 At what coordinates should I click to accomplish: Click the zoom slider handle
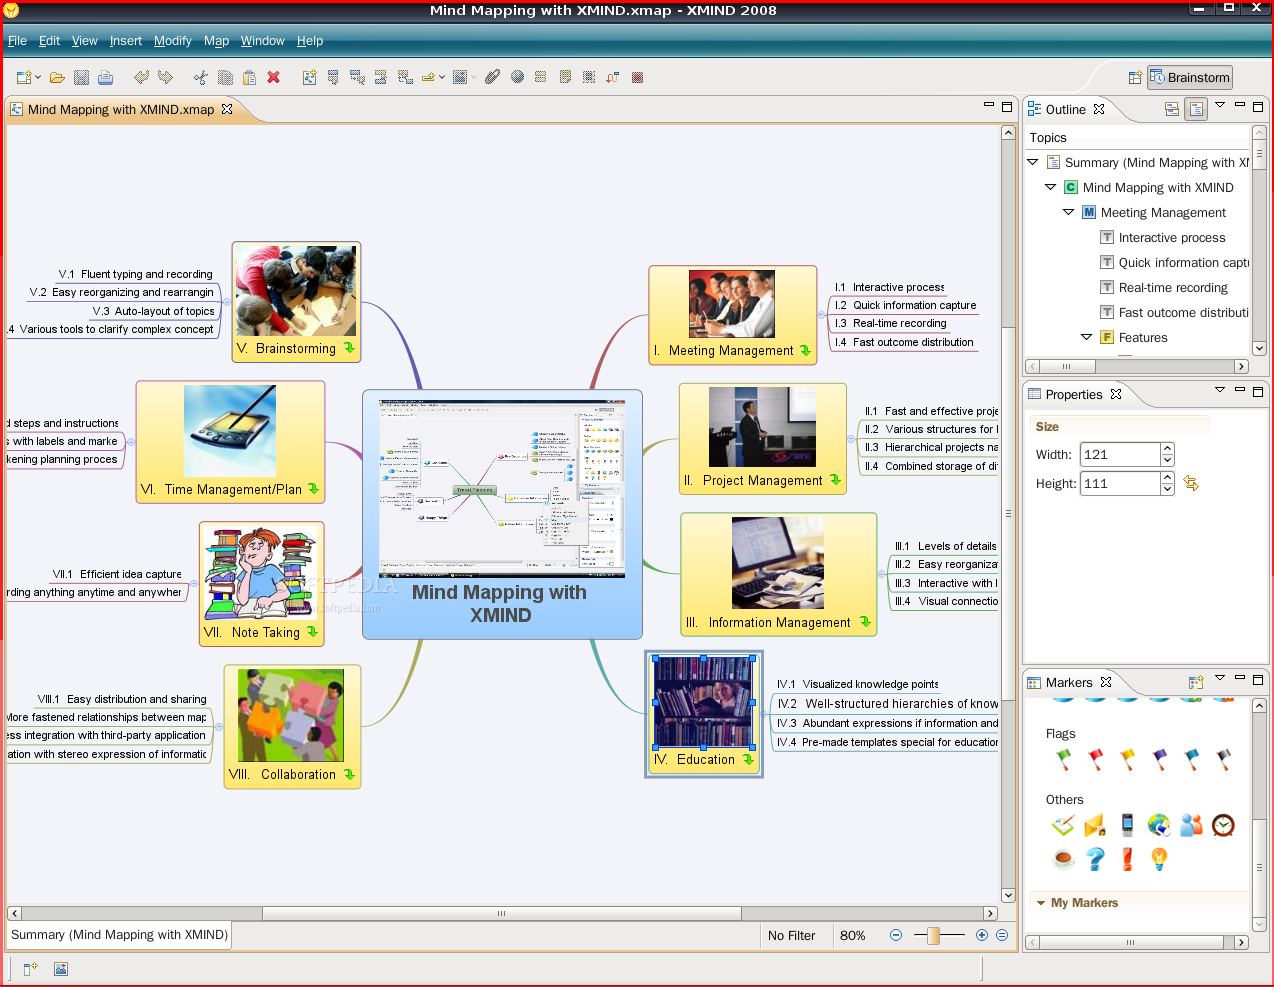click(x=933, y=935)
